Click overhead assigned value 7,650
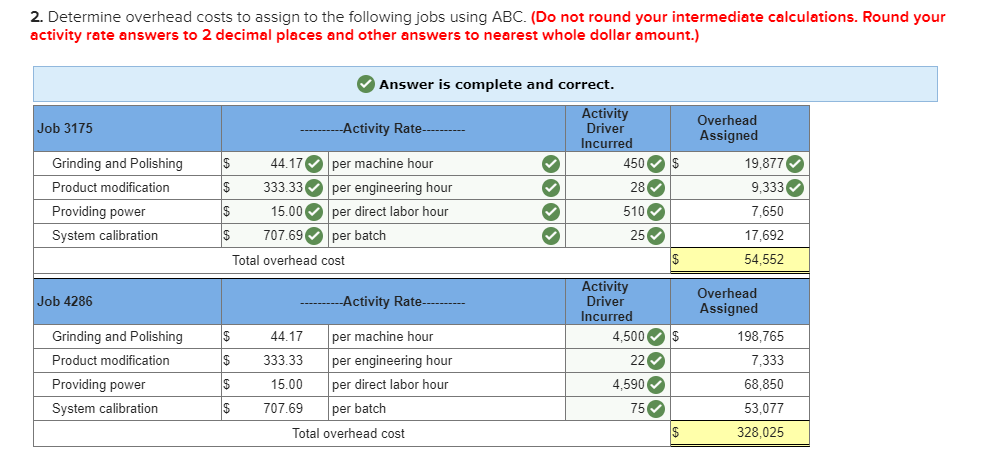The height and width of the screenshot is (457, 988). pos(767,212)
